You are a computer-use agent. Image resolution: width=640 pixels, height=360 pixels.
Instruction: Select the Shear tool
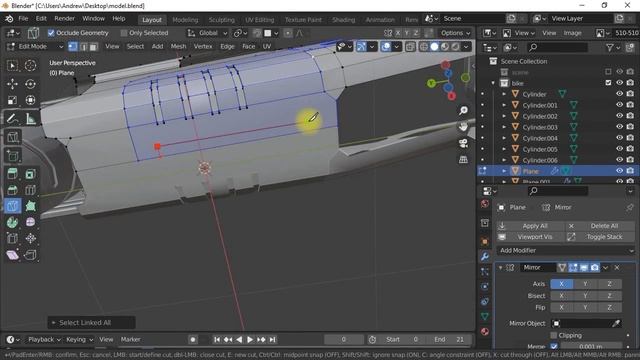[x=13, y=255]
